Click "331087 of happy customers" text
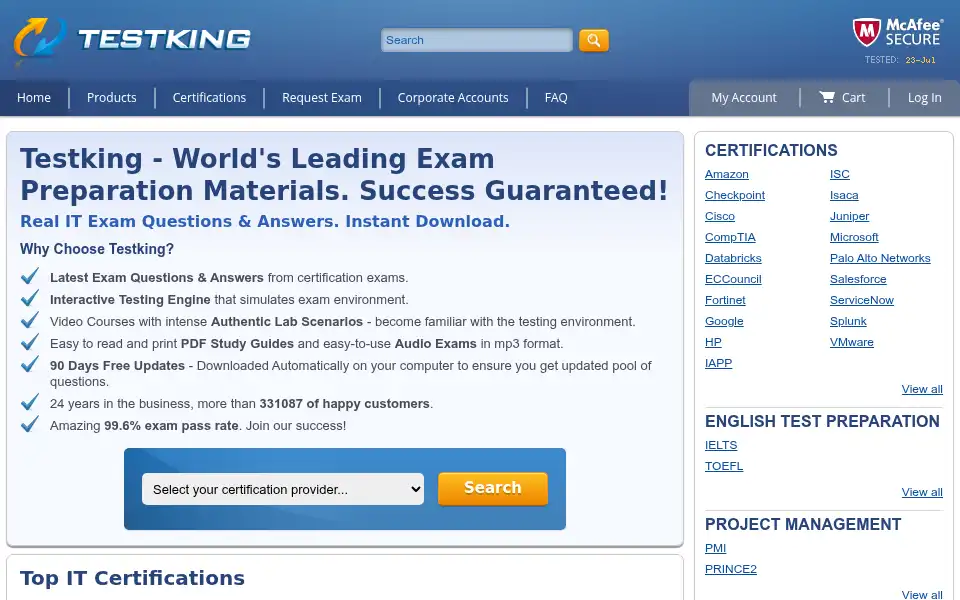This screenshot has width=960, height=600. pos(344,404)
